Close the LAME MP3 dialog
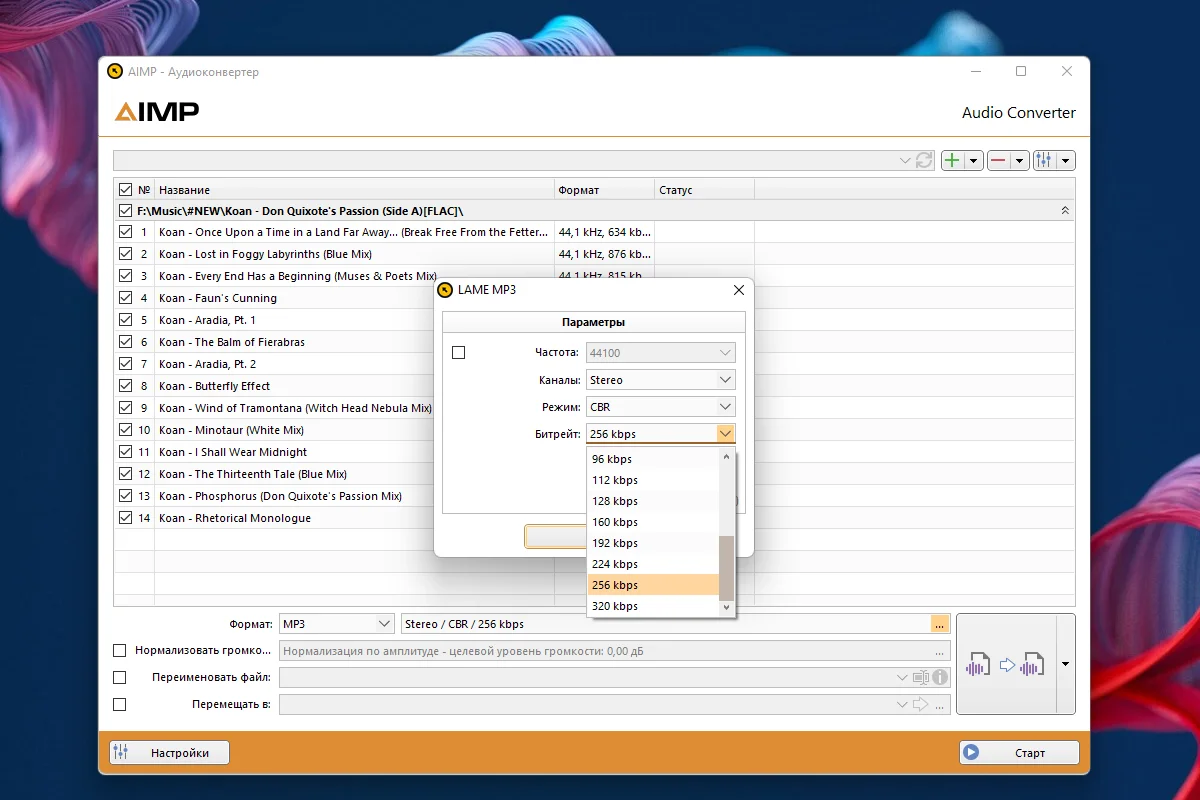 pyautogui.click(x=739, y=290)
